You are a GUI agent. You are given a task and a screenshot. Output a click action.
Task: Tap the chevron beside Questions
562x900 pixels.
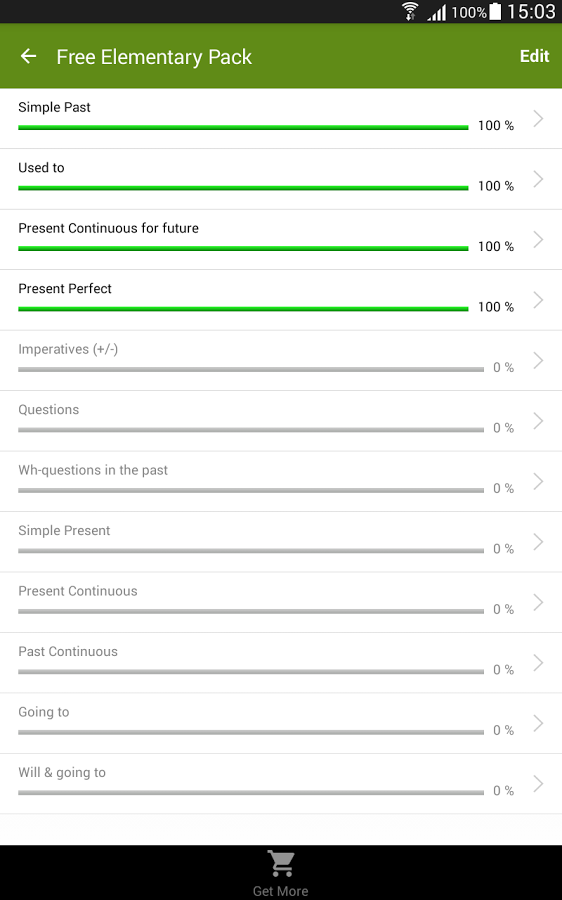click(x=538, y=421)
